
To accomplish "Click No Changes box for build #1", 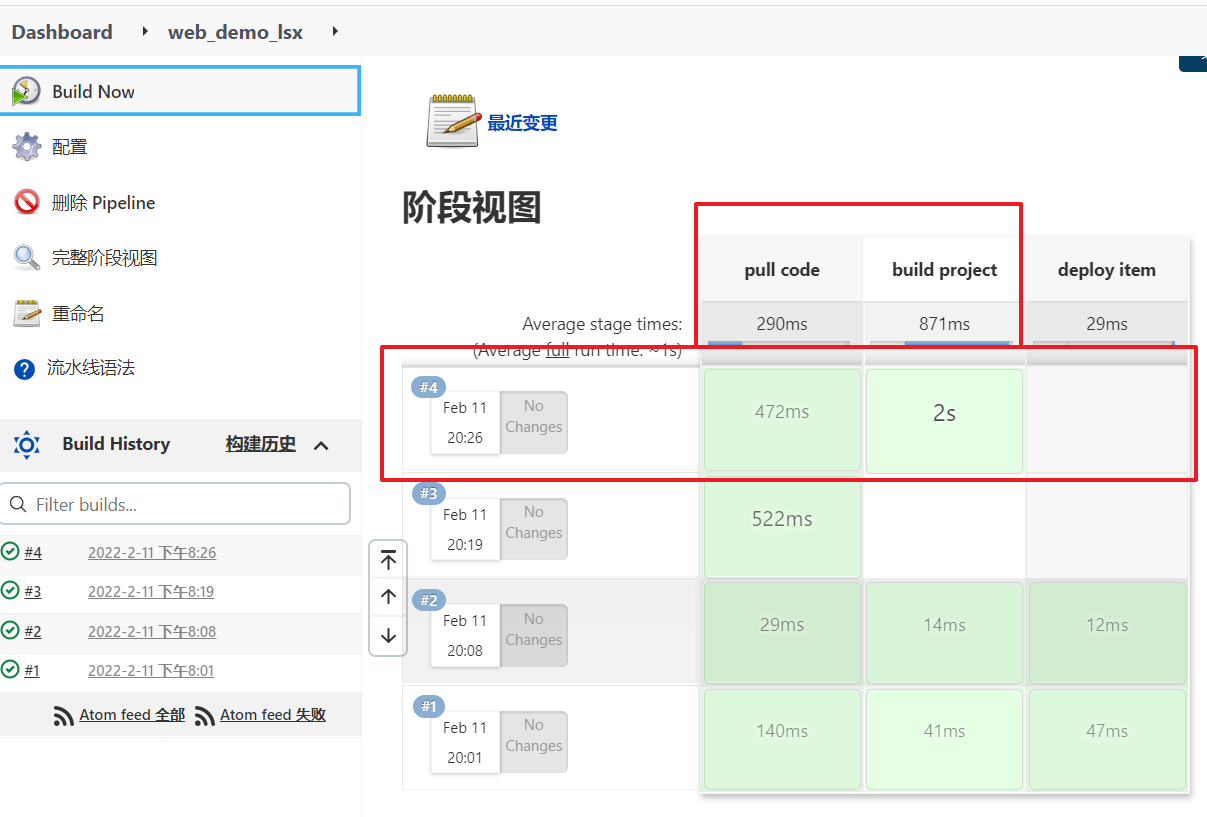I will click(534, 741).
